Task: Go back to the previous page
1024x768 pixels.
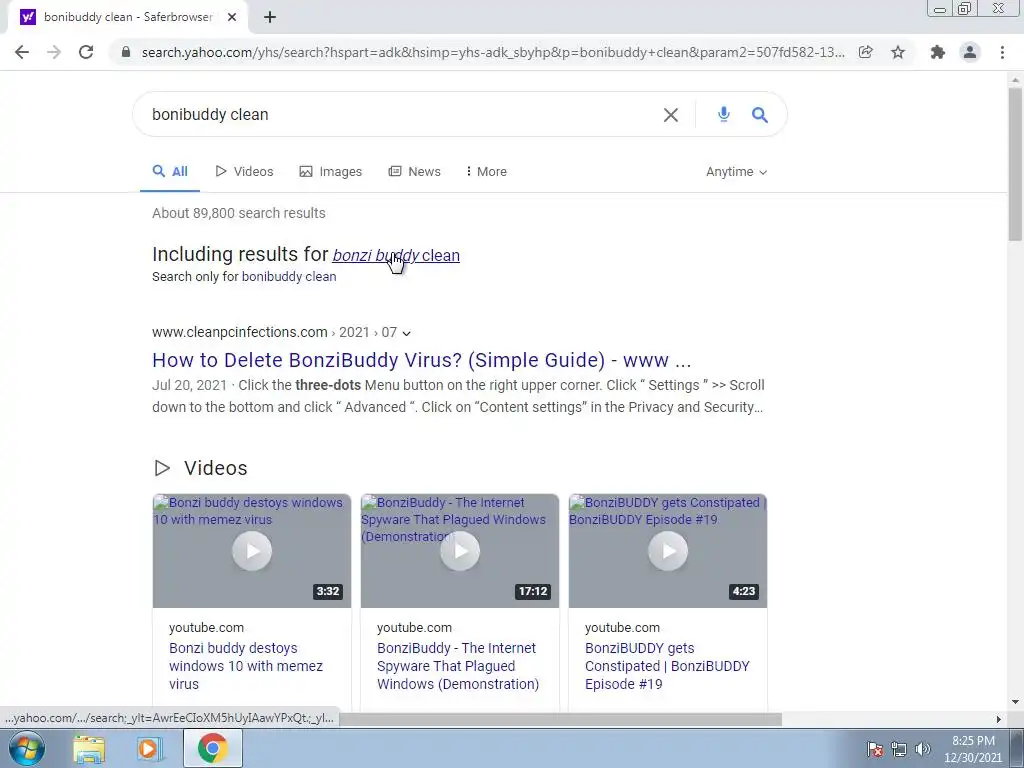Action: point(22,52)
